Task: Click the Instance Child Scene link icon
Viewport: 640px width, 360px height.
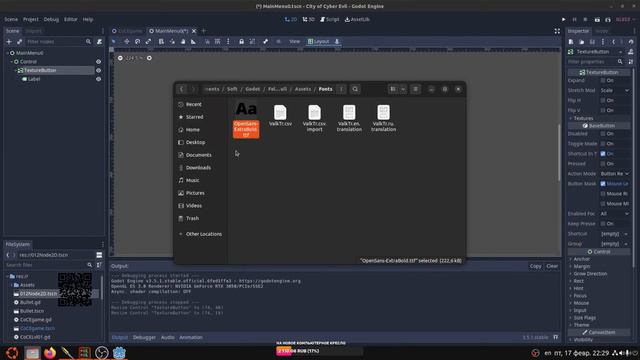Action: point(19,42)
